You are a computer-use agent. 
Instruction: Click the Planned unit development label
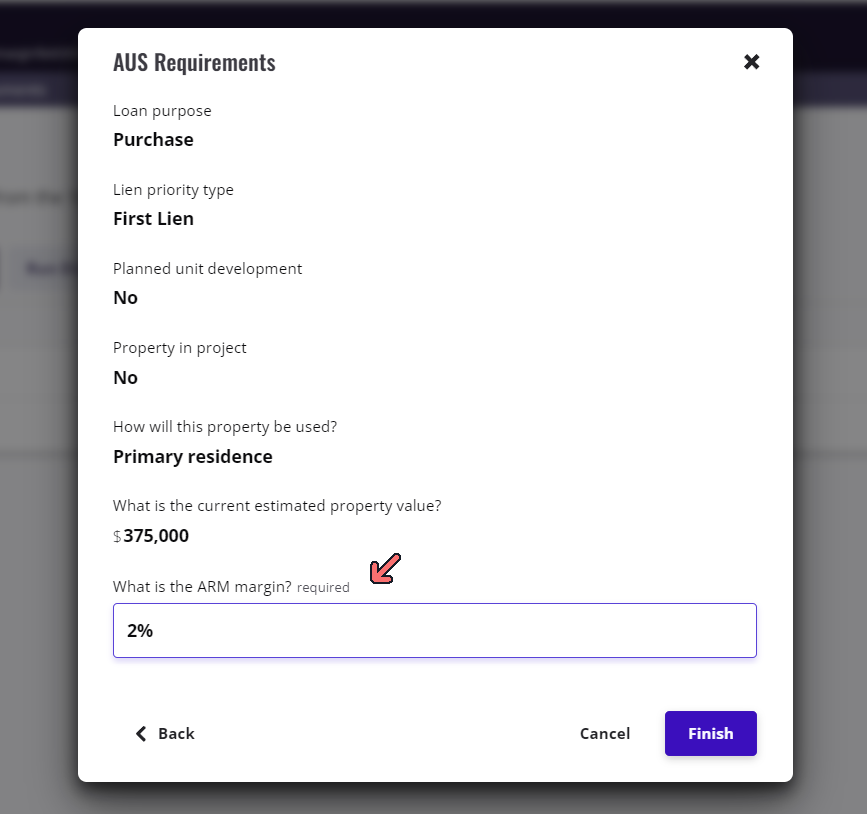tap(207, 268)
